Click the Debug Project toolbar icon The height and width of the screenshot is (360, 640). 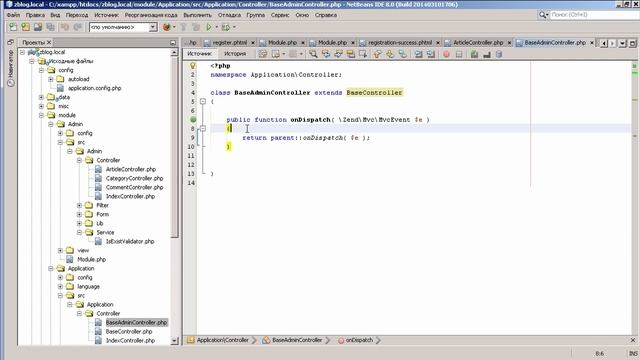coord(226,27)
